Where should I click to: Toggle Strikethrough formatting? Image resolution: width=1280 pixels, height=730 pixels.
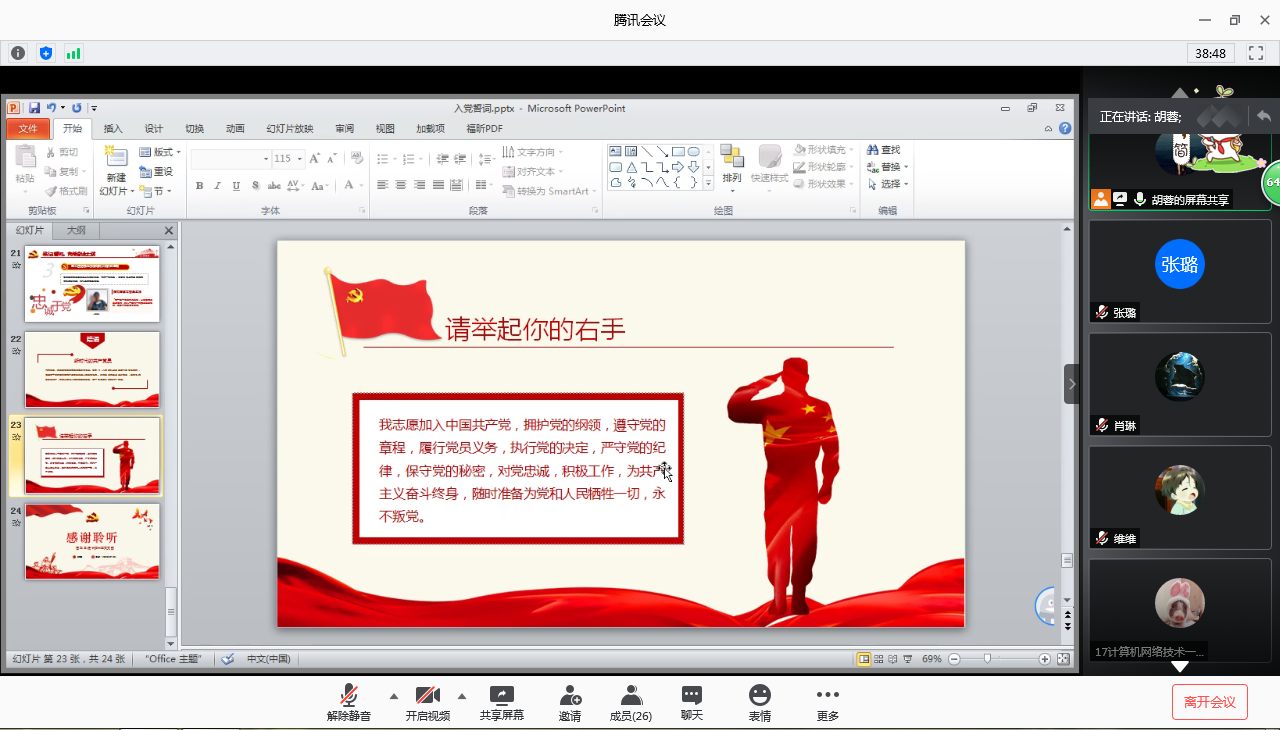tap(274, 186)
